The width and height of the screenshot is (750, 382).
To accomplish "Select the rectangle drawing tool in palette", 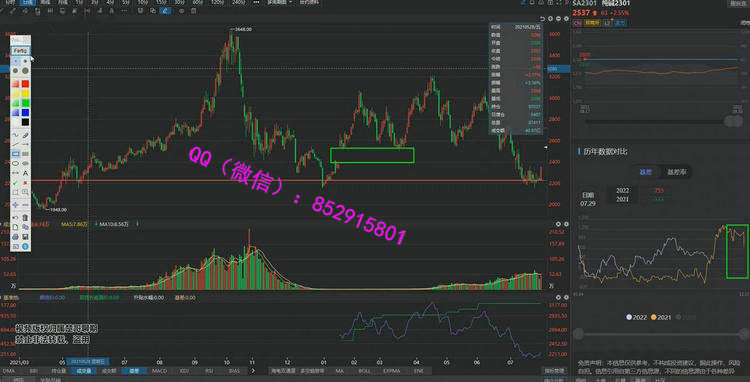I will (x=15, y=153).
